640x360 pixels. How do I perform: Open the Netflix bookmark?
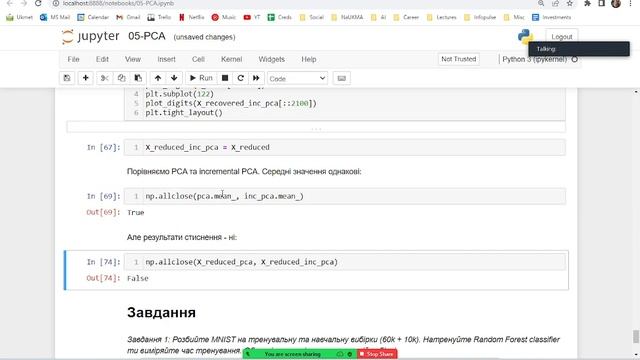pos(191,17)
